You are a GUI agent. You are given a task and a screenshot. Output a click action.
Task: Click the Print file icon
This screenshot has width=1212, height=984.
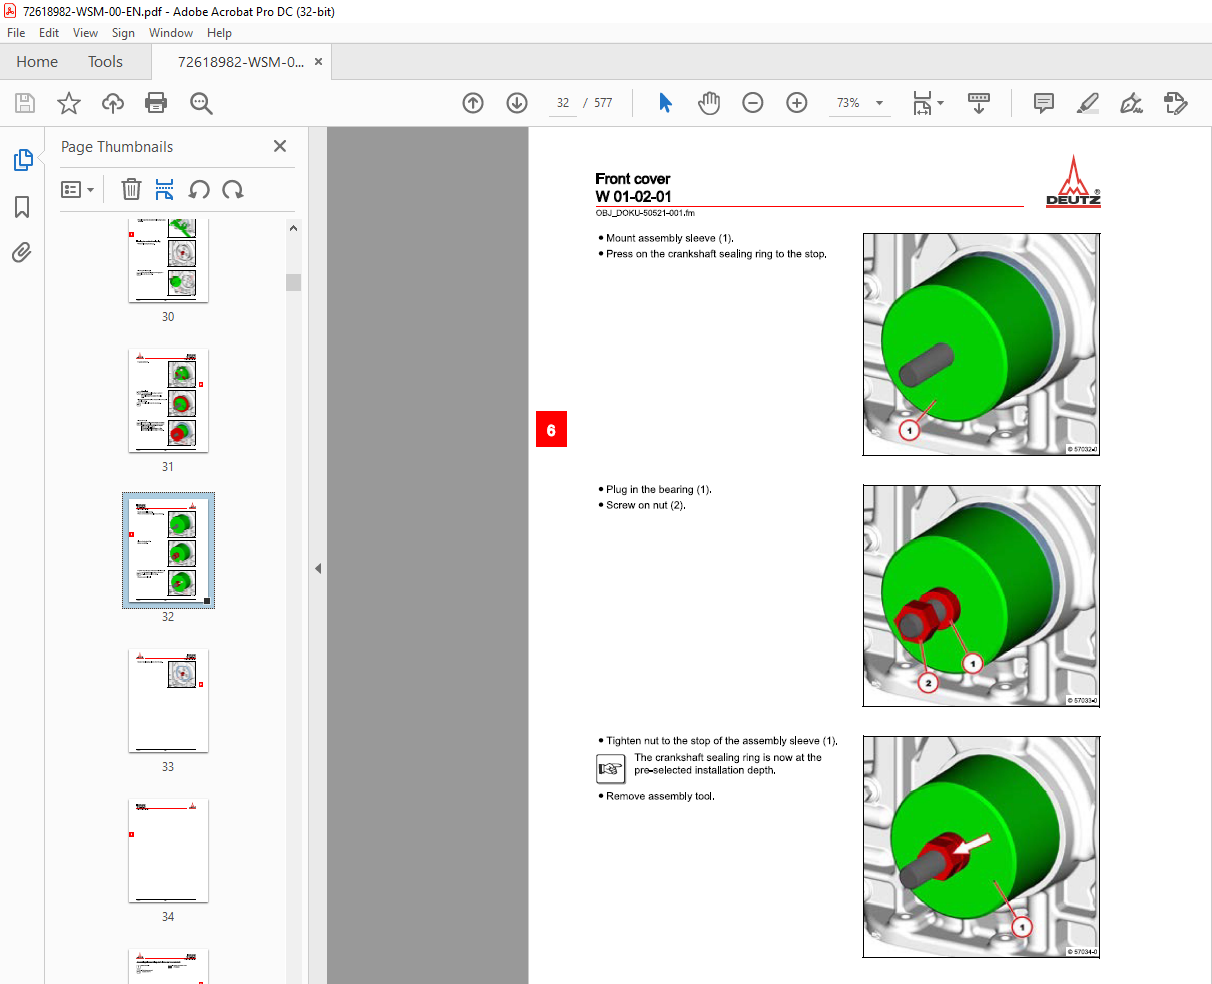[156, 103]
